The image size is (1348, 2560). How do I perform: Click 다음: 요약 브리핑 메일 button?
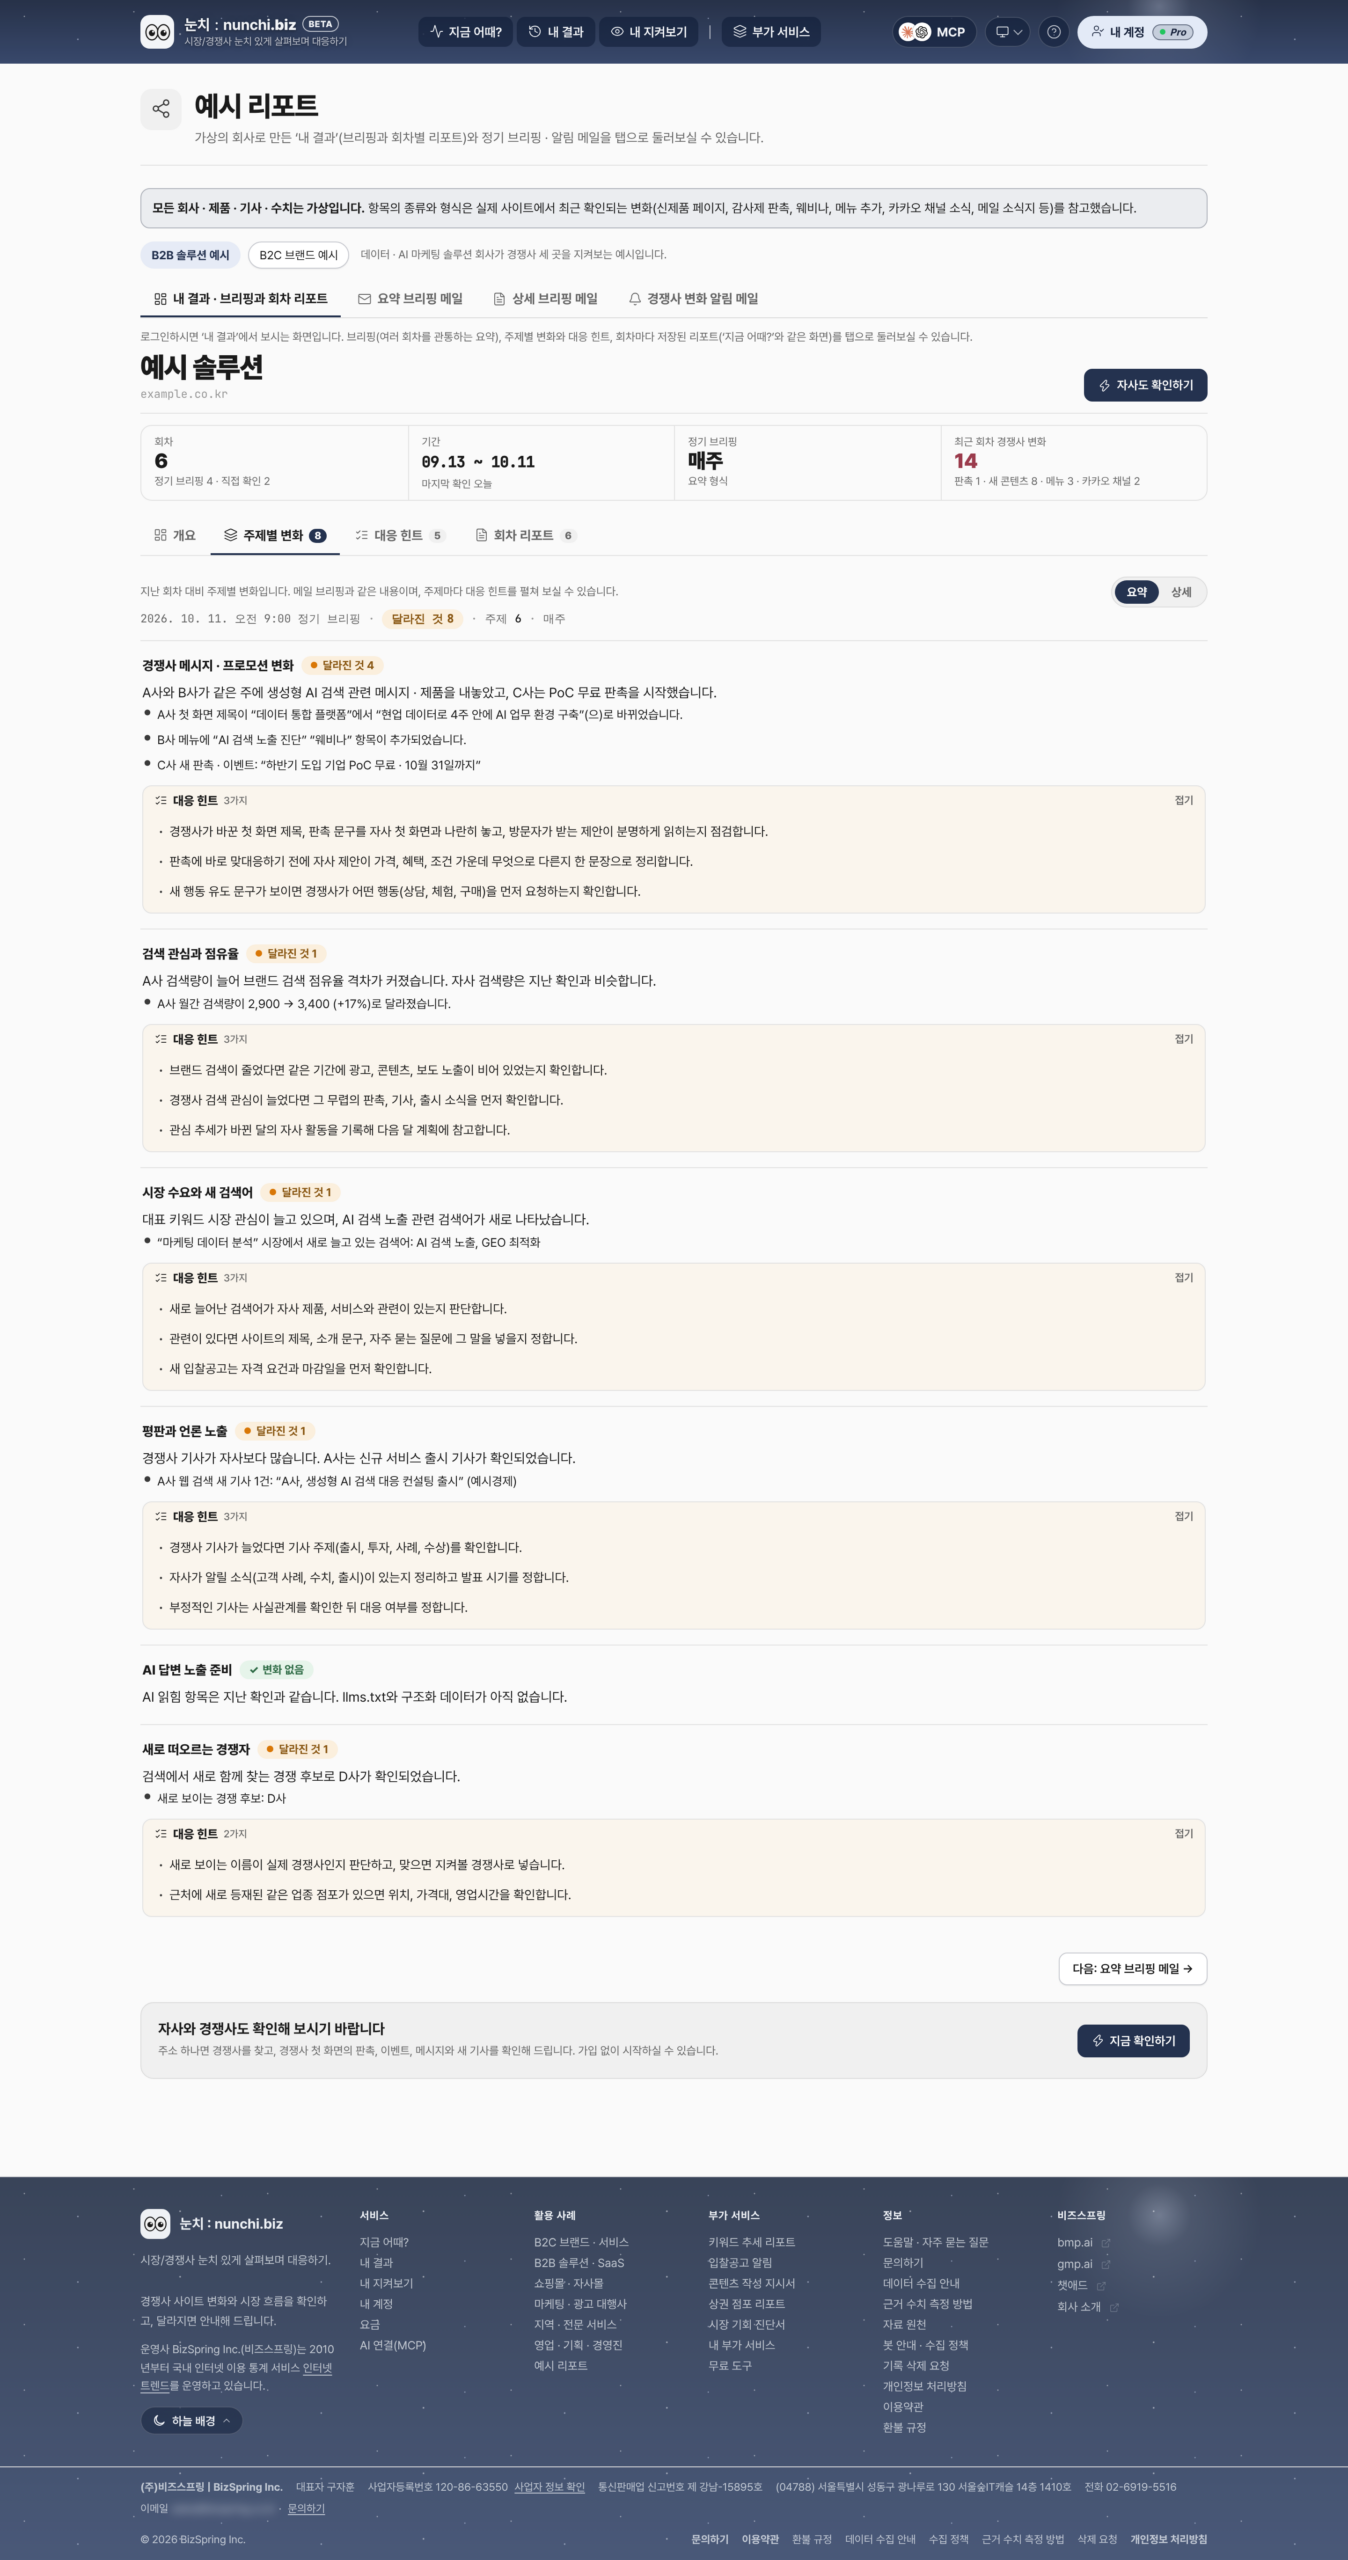click(x=1132, y=1968)
